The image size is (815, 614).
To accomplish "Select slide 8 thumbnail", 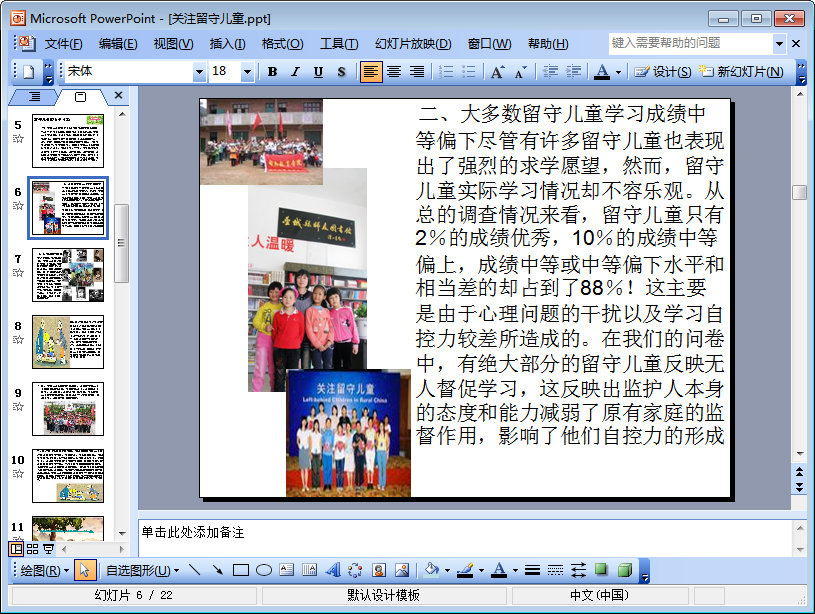I will tap(68, 342).
